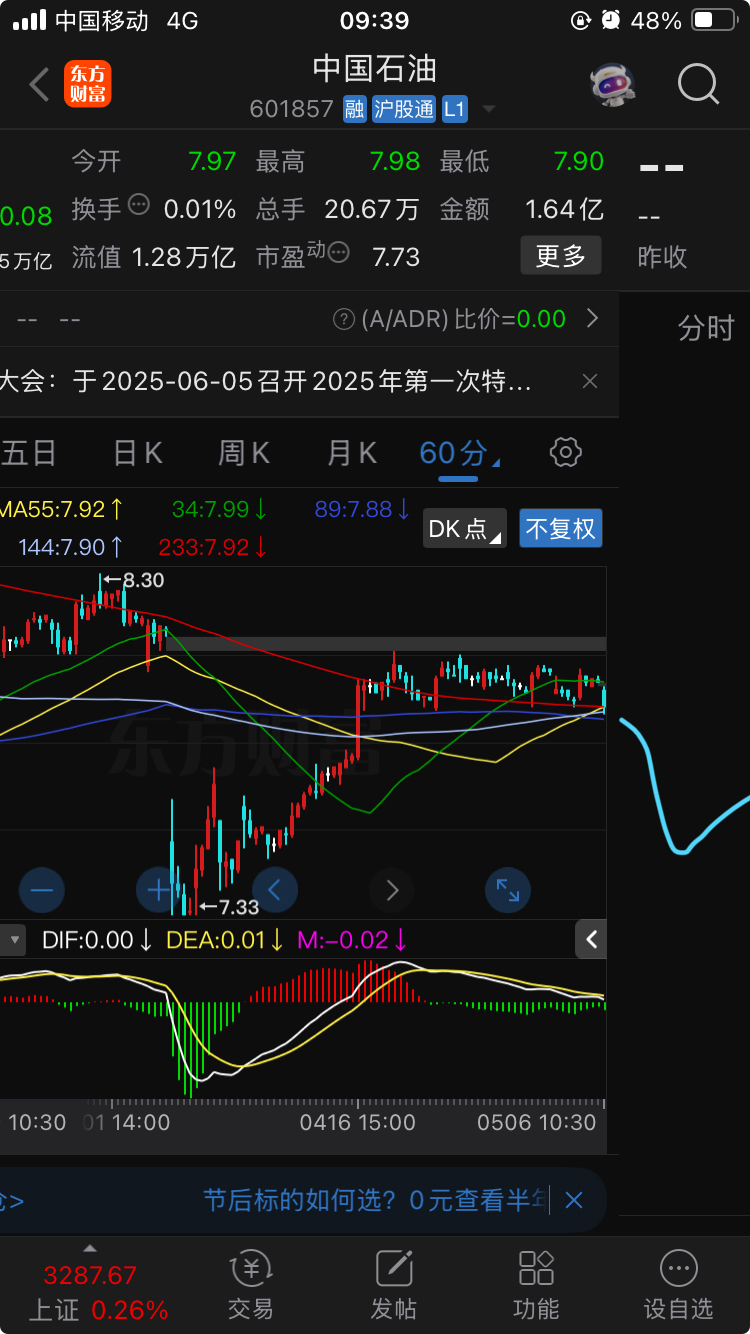
Task: Show more quote data via 更多
Action: (x=560, y=256)
